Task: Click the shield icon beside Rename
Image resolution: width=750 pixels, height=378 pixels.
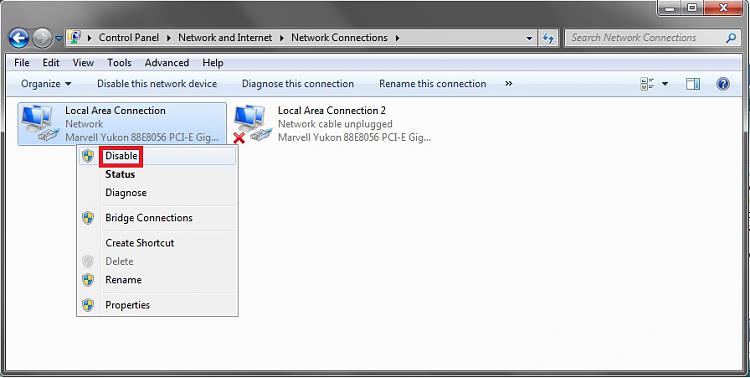Action: [x=88, y=280]
